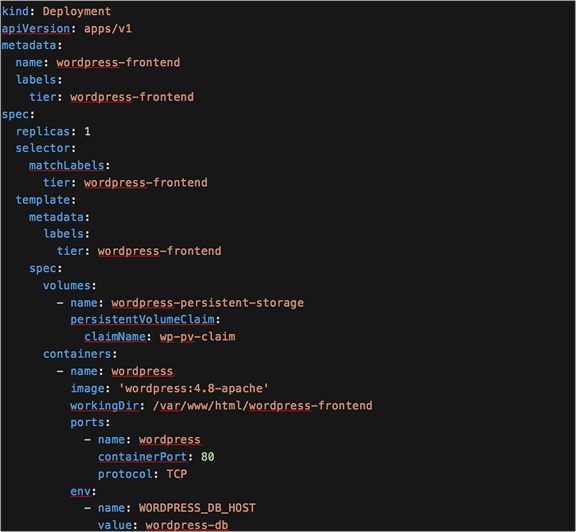Select 'wordpress-persistent-storage' volume name
The image size is (576, 532).
[x=208, y=303]
